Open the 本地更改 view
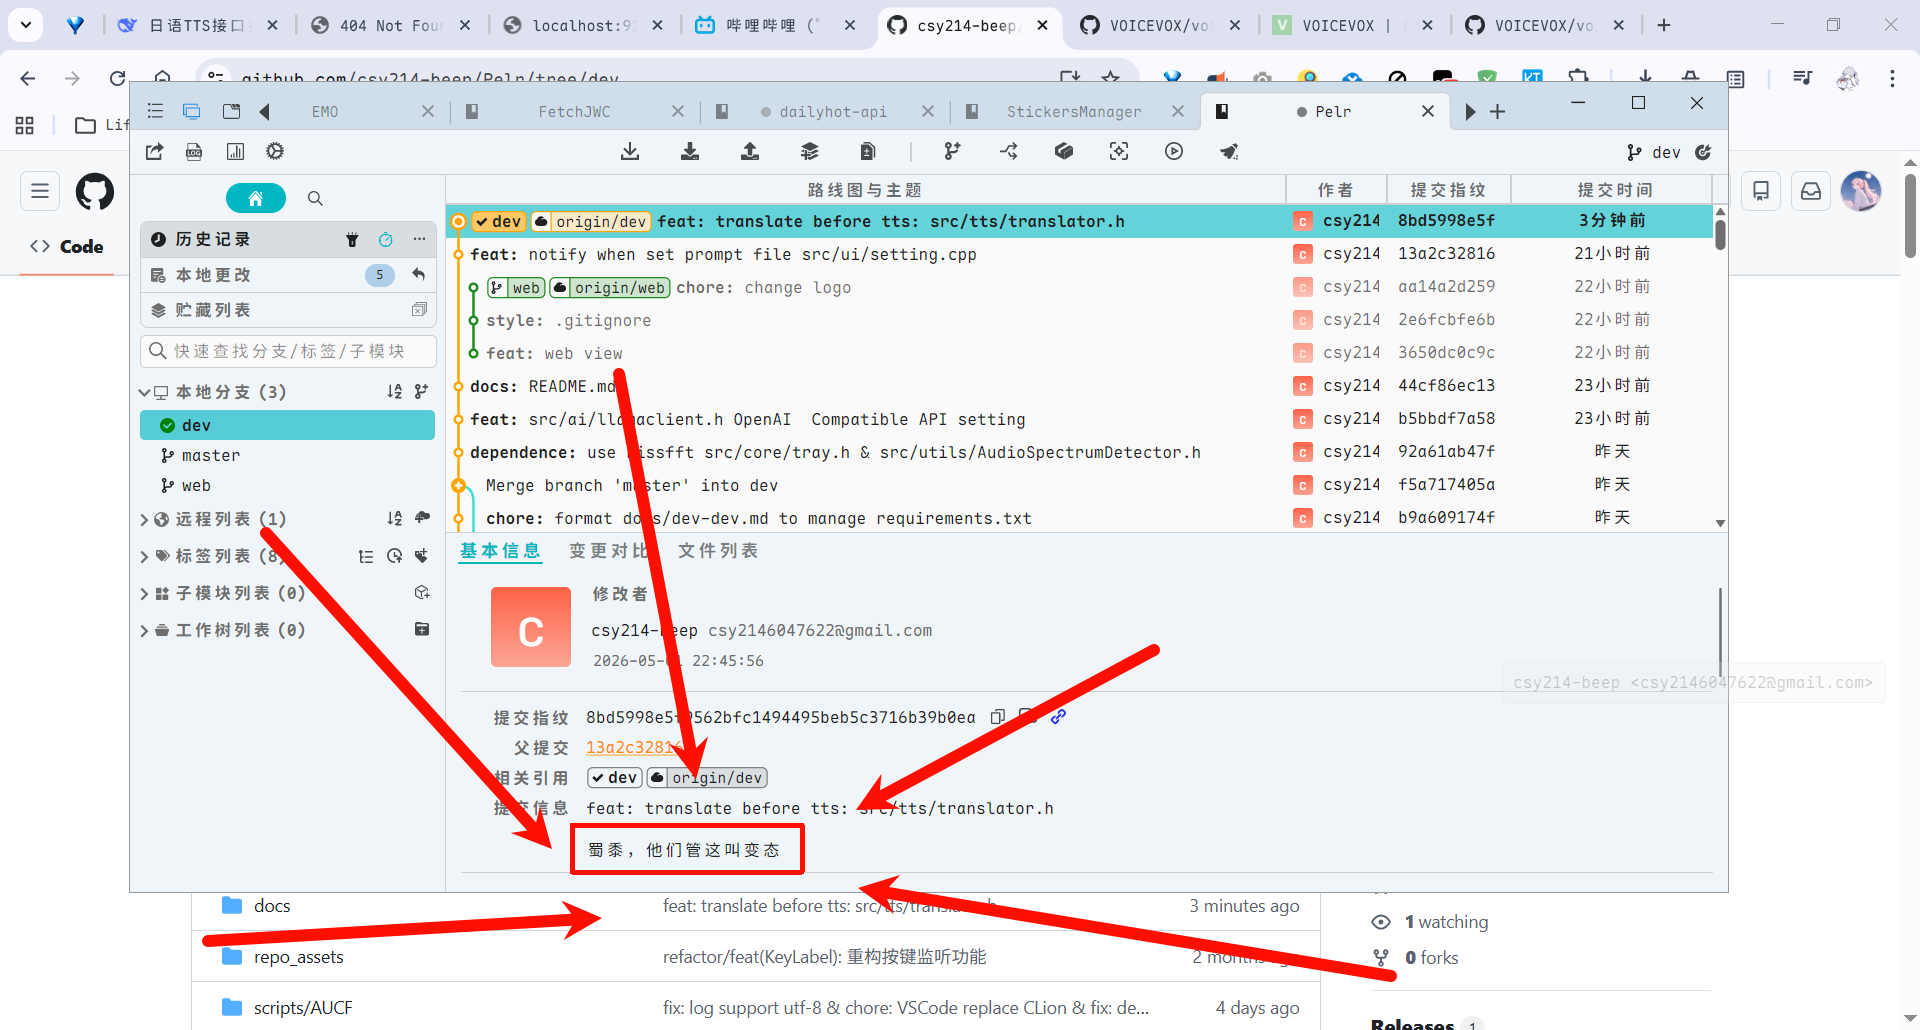This screenshot has height=1030, width=1920. pos(288,275)
